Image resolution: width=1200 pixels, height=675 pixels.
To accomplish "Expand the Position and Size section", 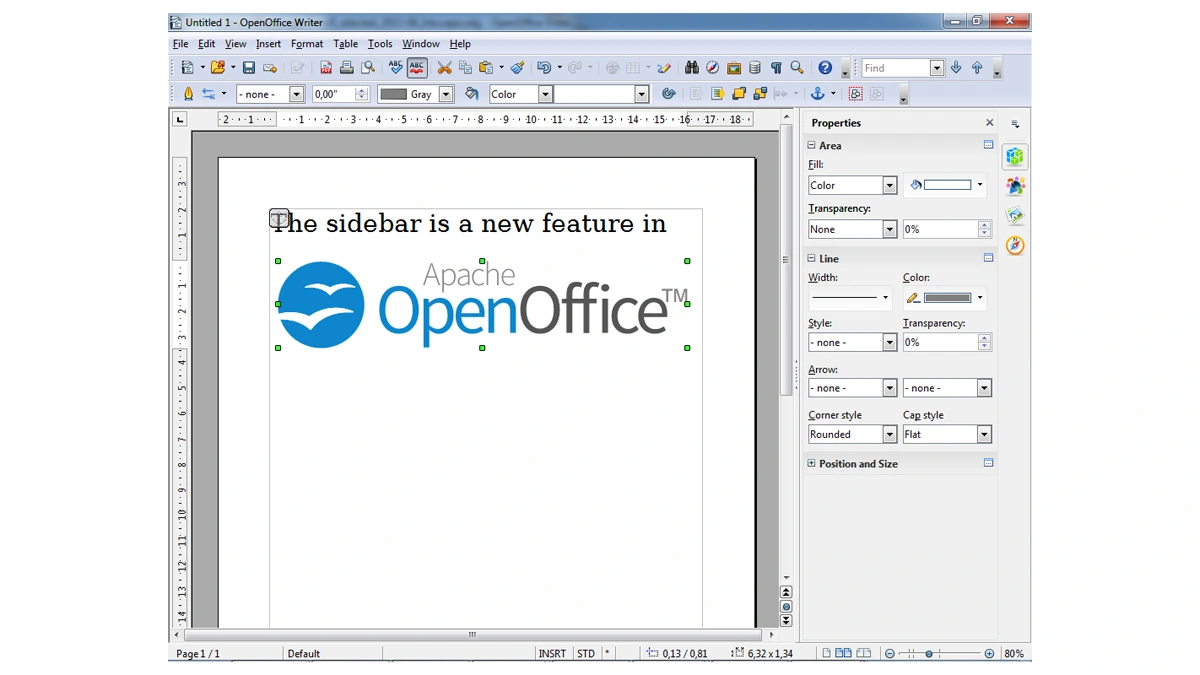I will [x=811, y=464].
